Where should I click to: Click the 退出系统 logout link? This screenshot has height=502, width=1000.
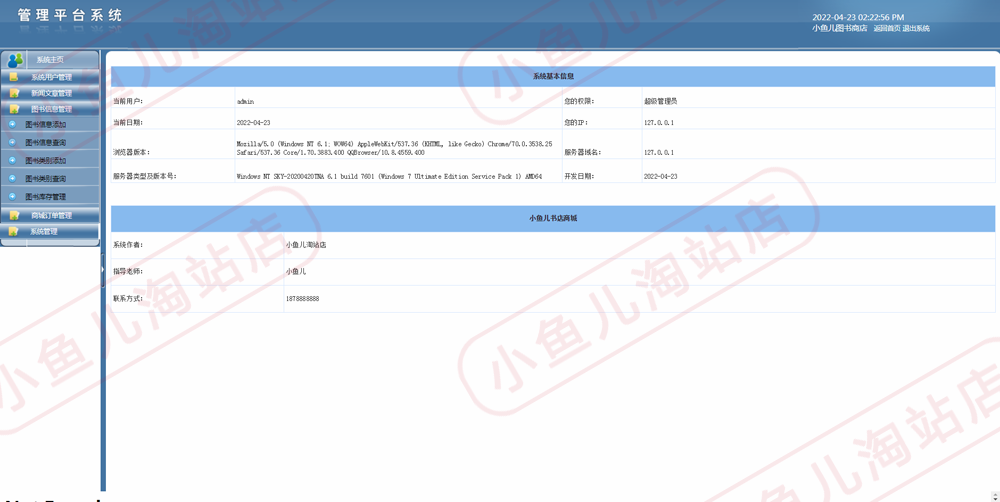pos(916,28)
